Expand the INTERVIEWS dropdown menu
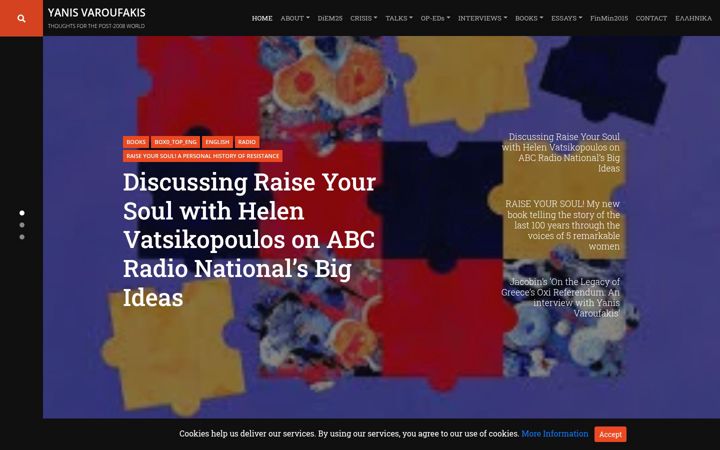The width and height of the screenshot is (720, 450). (482, 18)
